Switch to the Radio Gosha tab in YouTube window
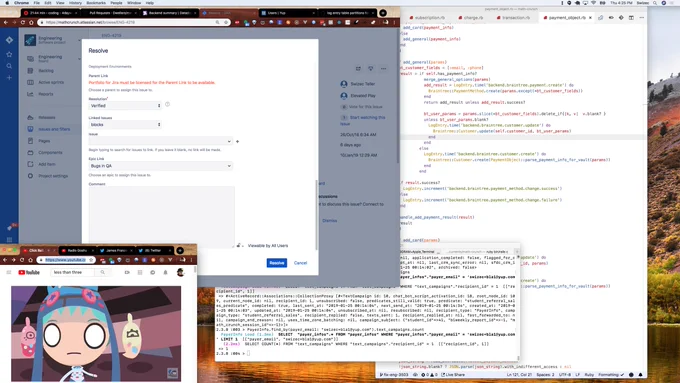 tap(77, 251)
